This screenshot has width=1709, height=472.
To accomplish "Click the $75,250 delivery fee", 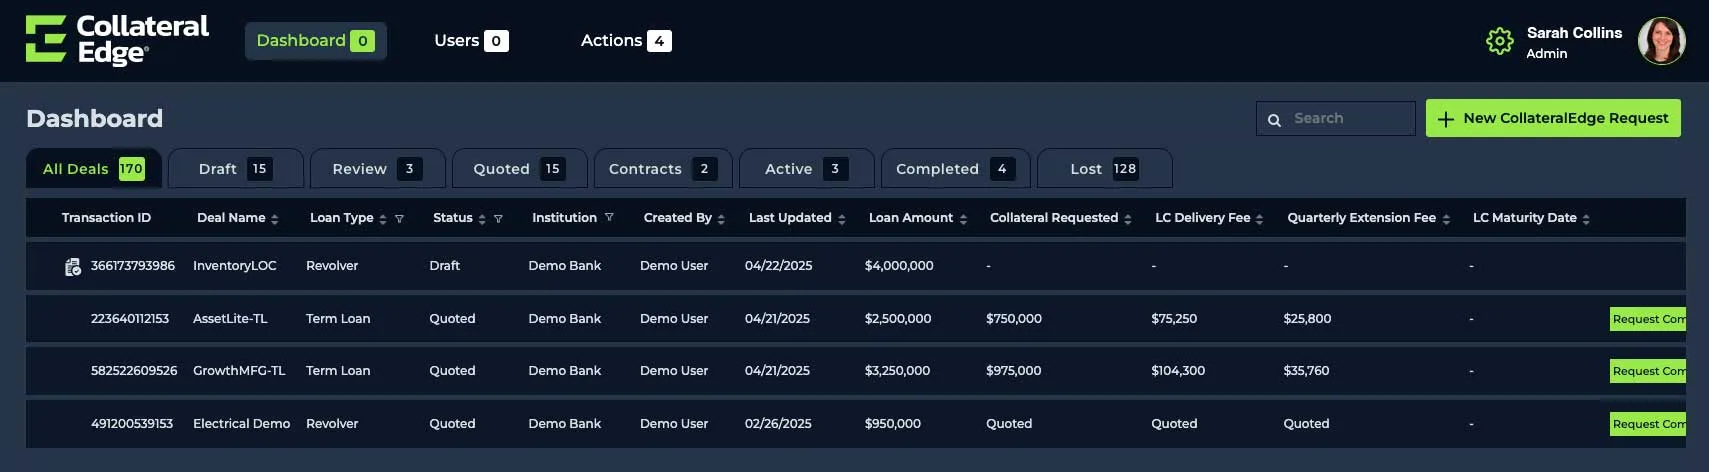I will click(1174, 319).
